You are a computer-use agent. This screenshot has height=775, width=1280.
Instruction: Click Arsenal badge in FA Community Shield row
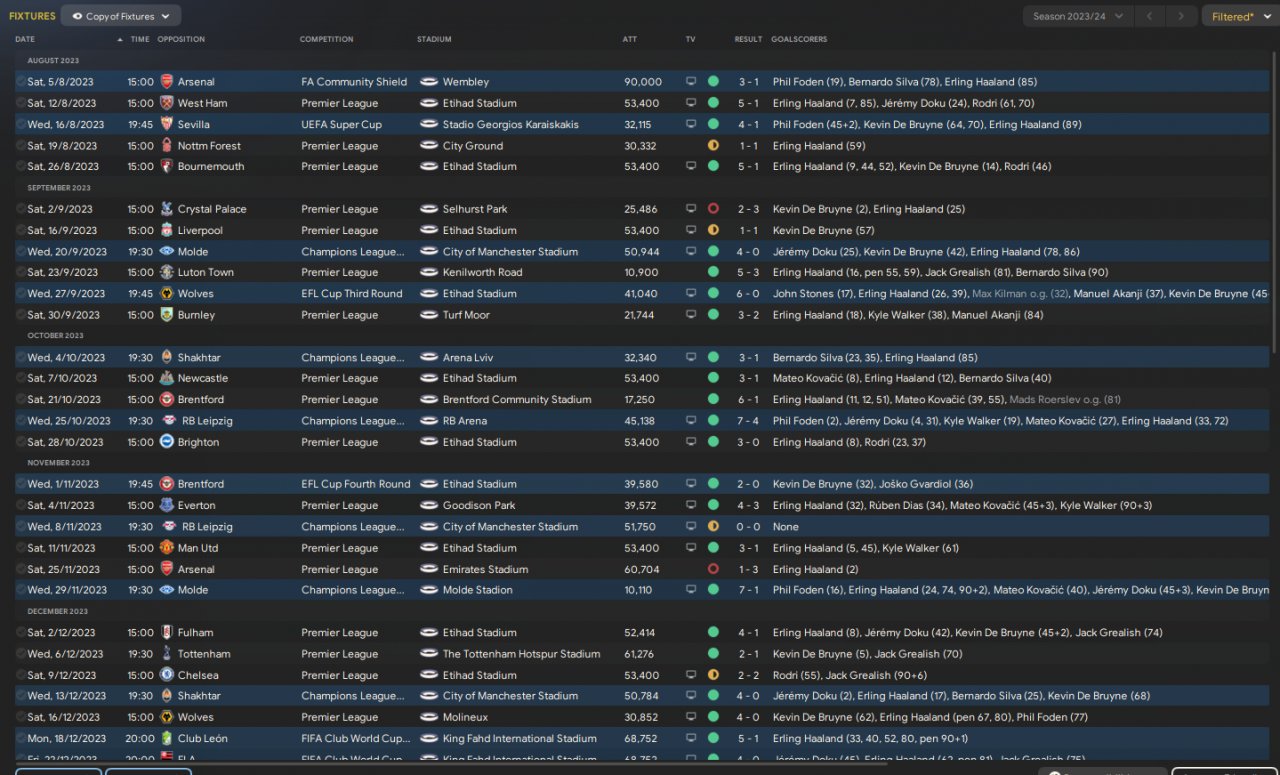pos(166,82)
